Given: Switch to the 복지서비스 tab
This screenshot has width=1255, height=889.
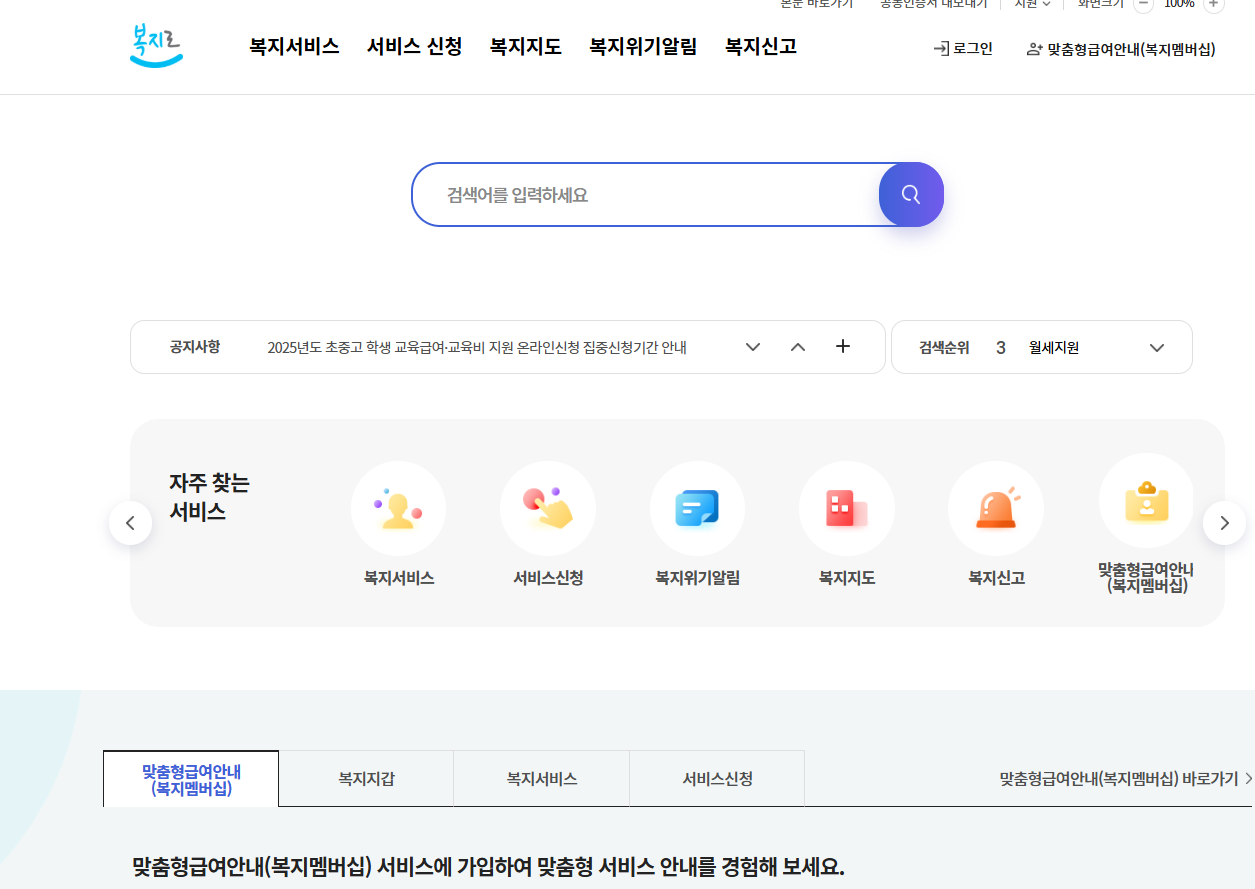Looking at the screenshot, I should coord(542,779).
